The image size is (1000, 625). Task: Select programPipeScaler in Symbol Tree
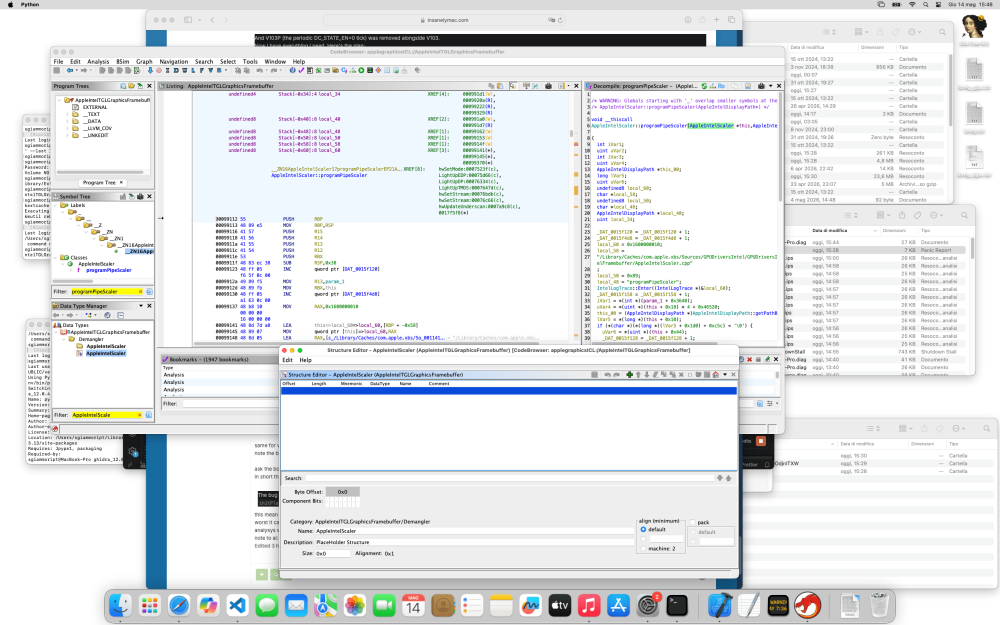(x=108, y=270)
